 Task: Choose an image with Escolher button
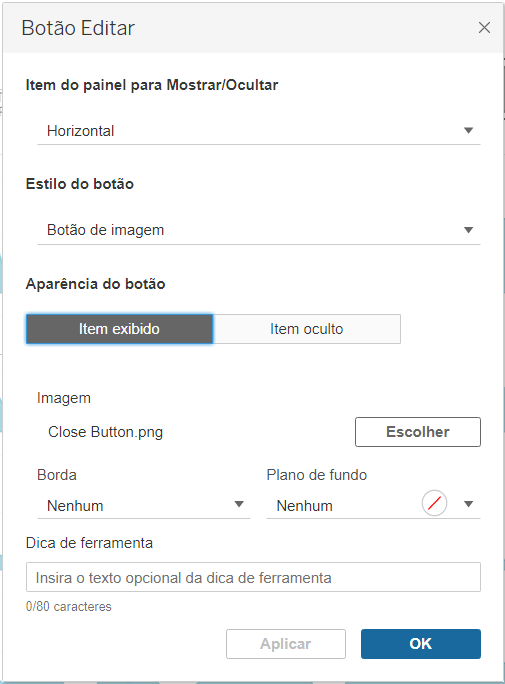(418, 432)
